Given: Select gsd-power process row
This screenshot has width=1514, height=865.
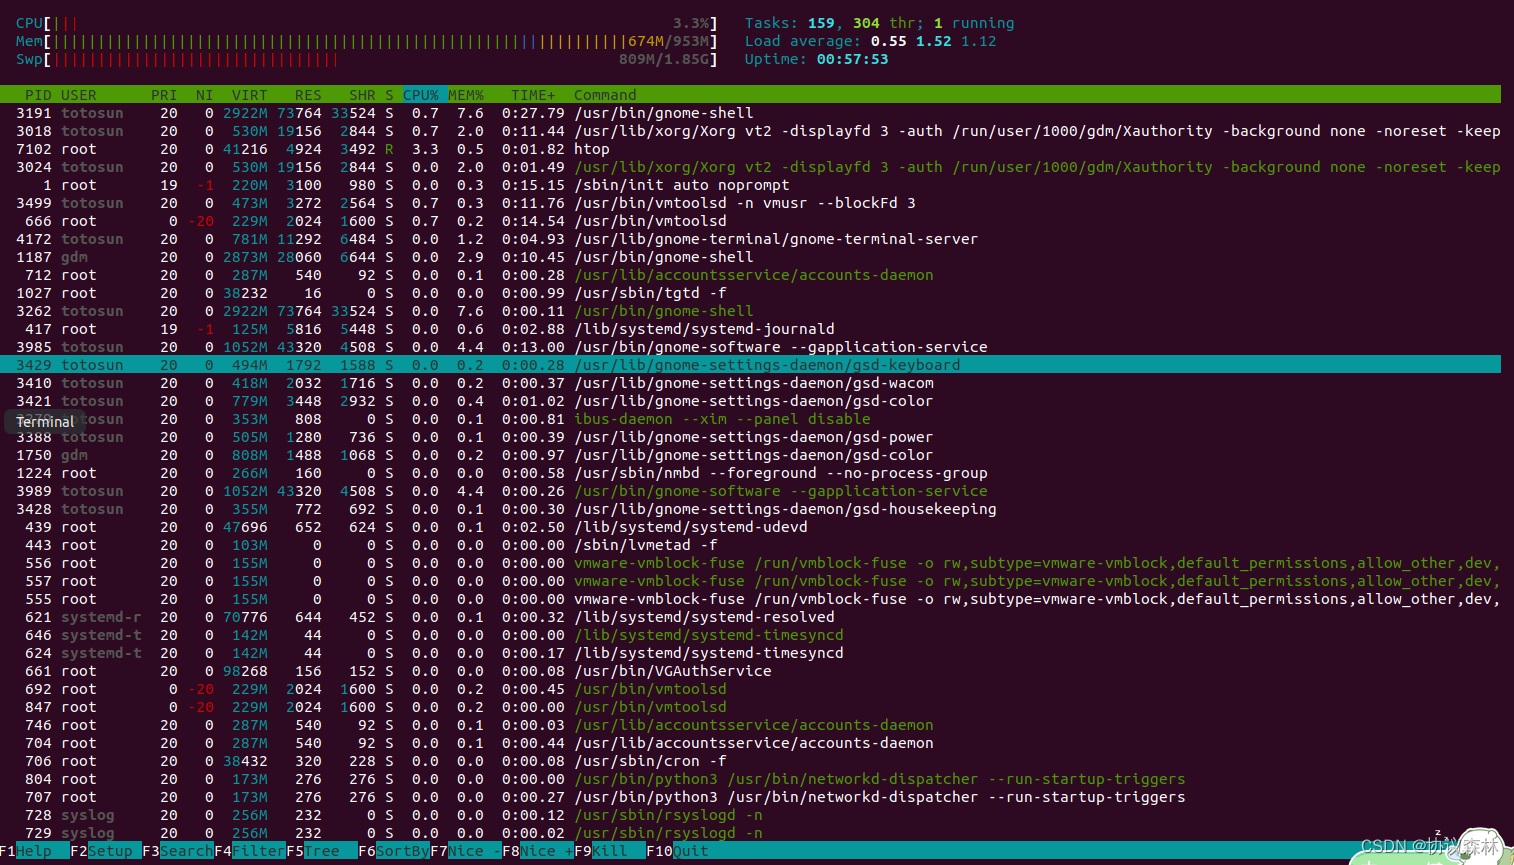Looking at the screenshot, I should click(x=750, y=437).
